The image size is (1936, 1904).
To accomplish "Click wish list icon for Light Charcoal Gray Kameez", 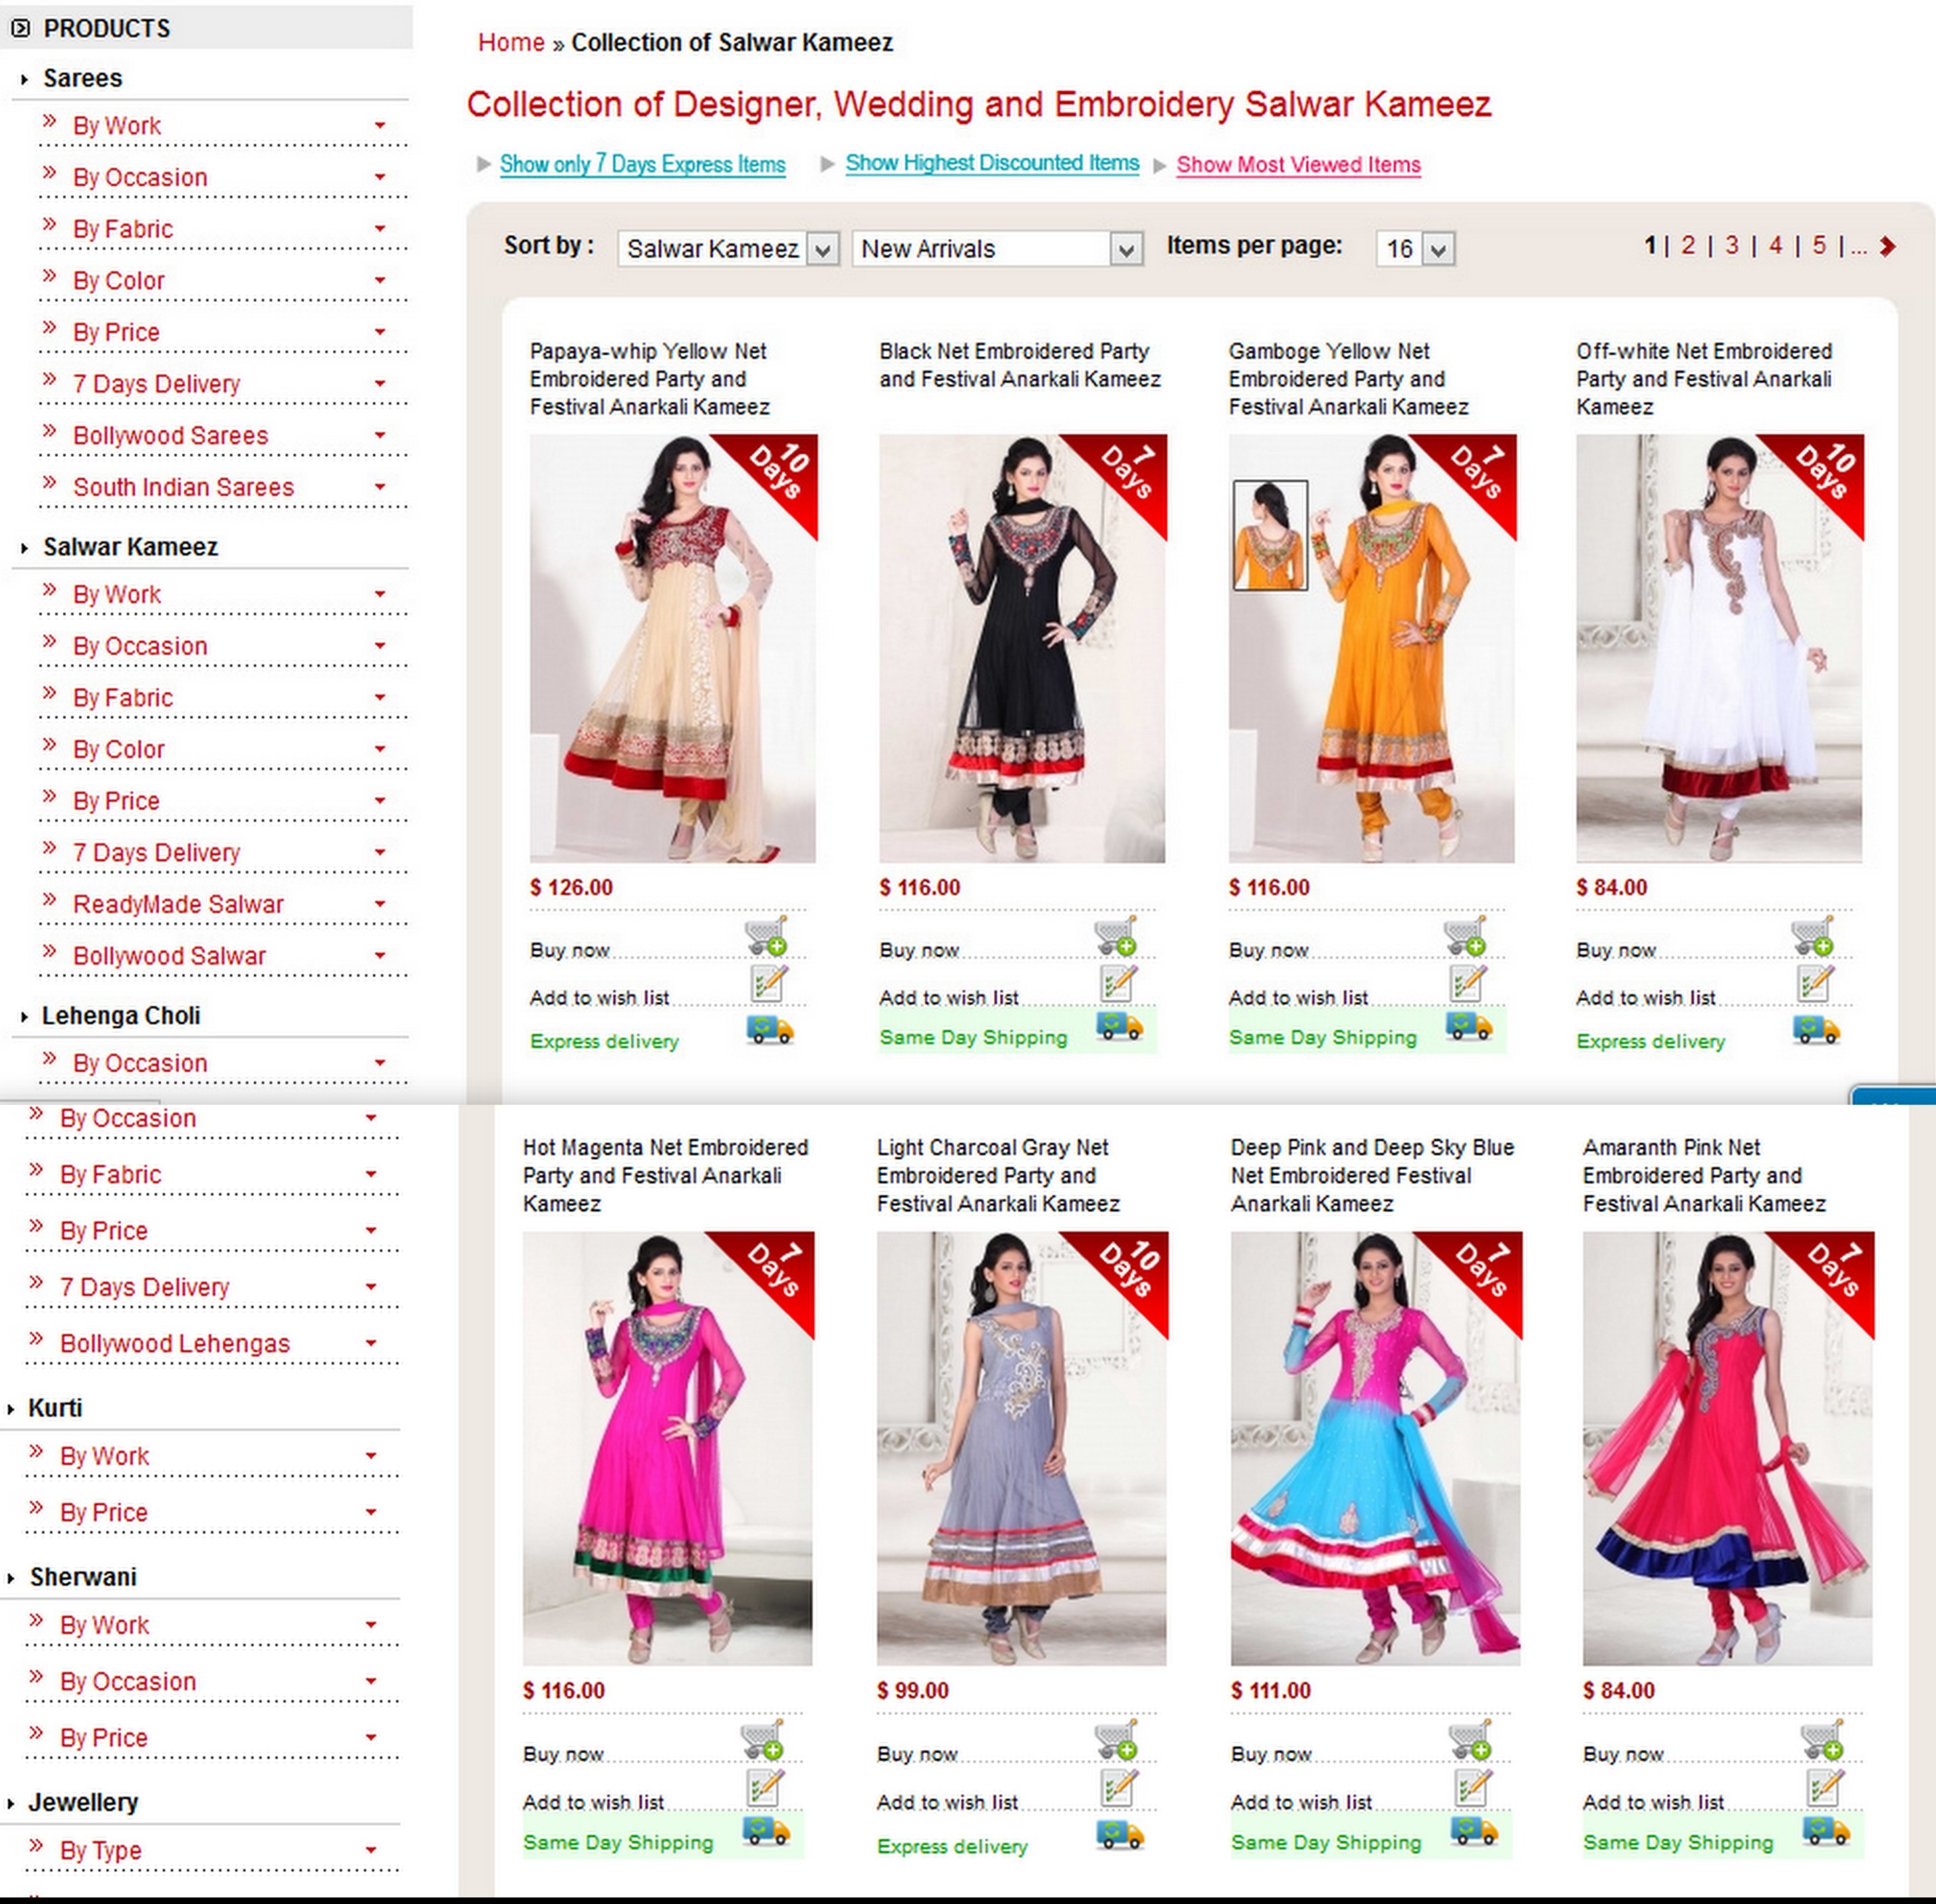I will (1119, 1788).
